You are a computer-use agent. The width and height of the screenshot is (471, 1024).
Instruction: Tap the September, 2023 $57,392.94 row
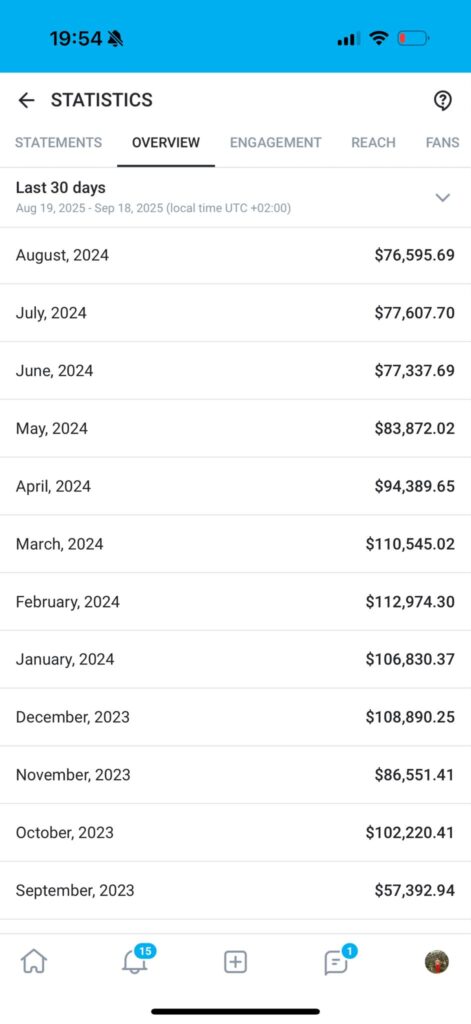click(235, 890)
